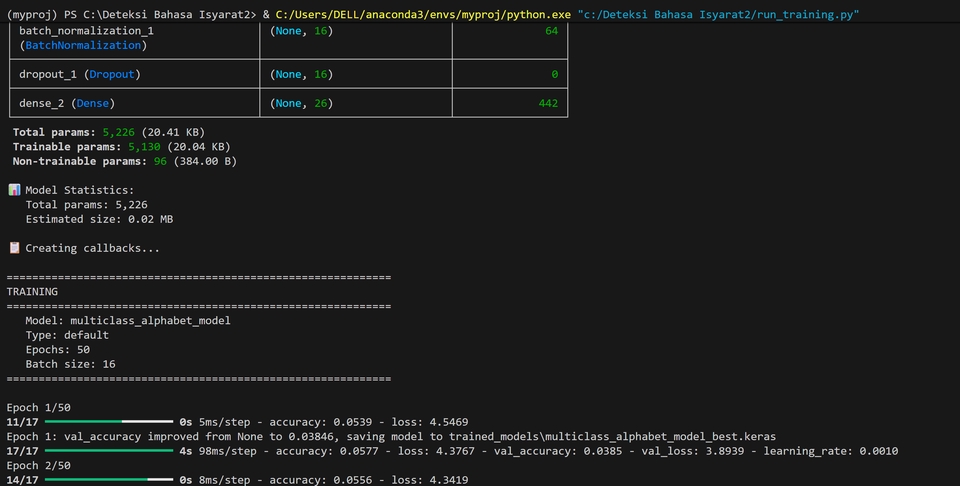Click the multiclass_alphabet_model_best.keras filename
The height and width of the screenshot is (486, 960).
point(661,436)
